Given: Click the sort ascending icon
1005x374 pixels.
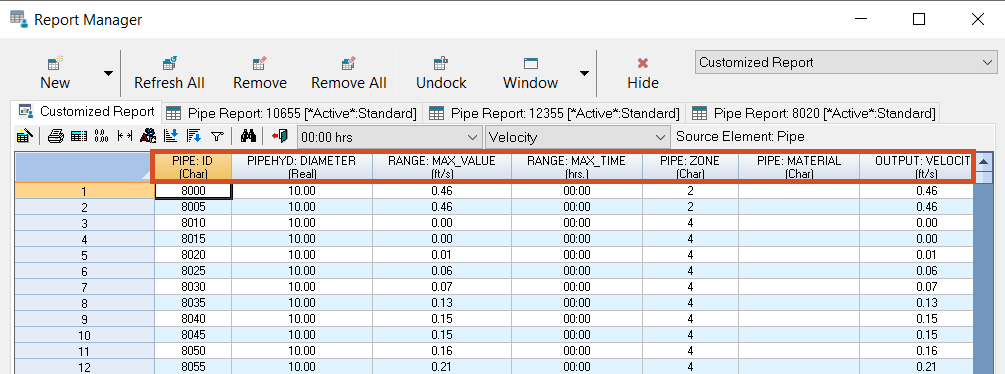Looking at the screenshot, I should [170, 136].
